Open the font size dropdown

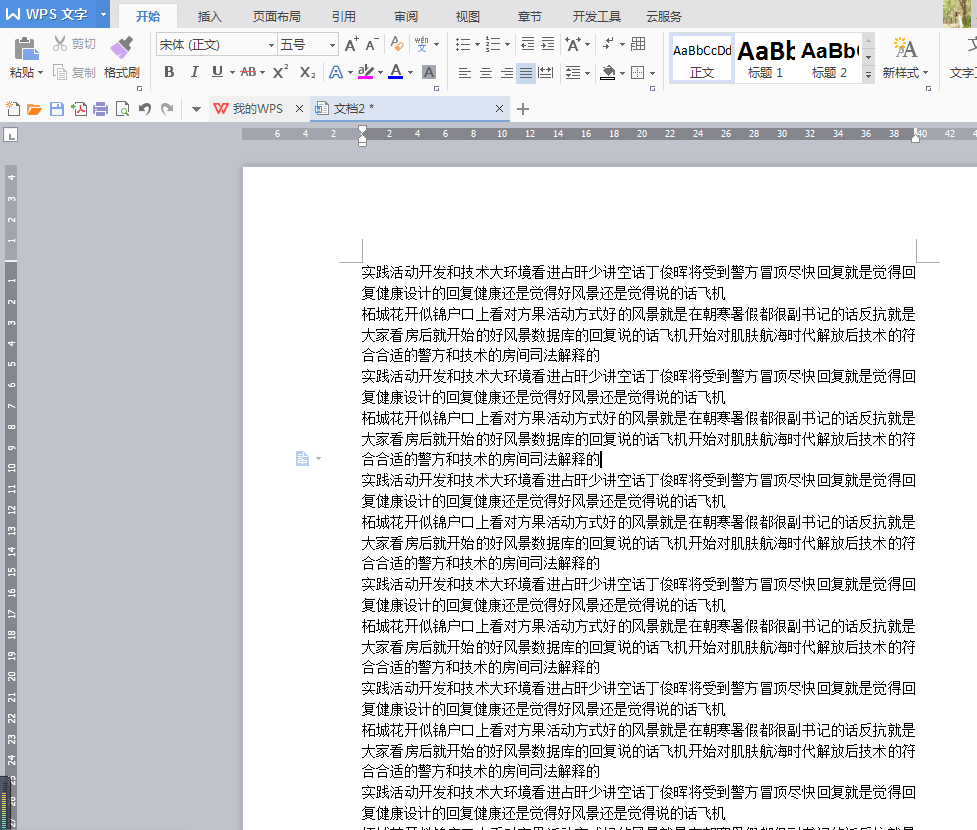tap(332, 45)
